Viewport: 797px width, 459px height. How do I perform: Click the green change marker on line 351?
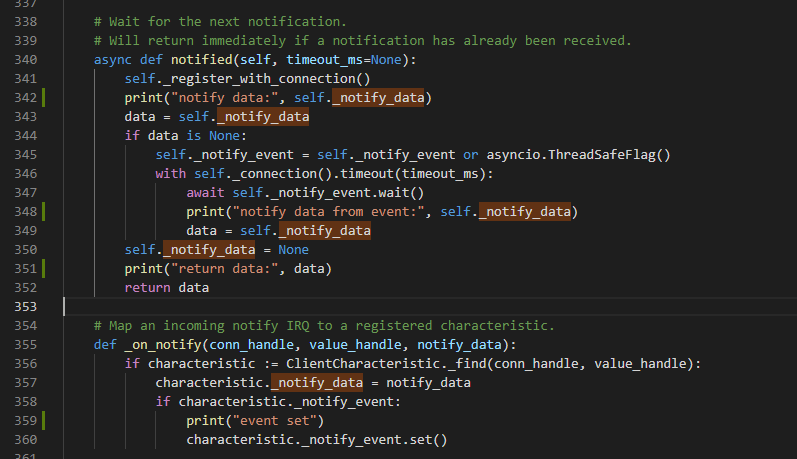tap(44, 268)
